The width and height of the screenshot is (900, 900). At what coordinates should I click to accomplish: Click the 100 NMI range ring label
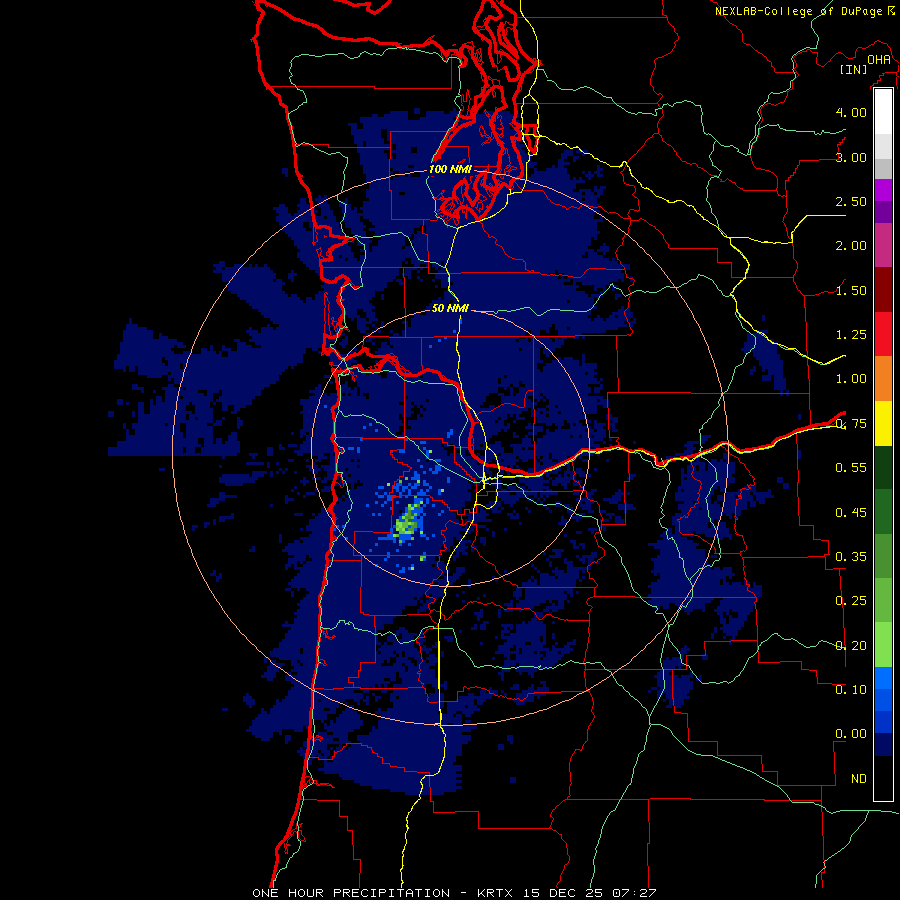pyautogui.click(x=450, y=169)
